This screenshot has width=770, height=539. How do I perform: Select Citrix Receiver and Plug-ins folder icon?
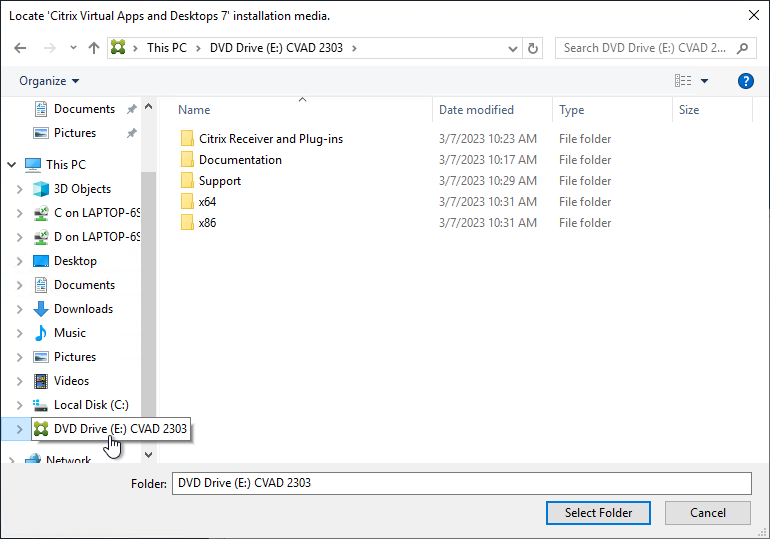click(187, 139)
